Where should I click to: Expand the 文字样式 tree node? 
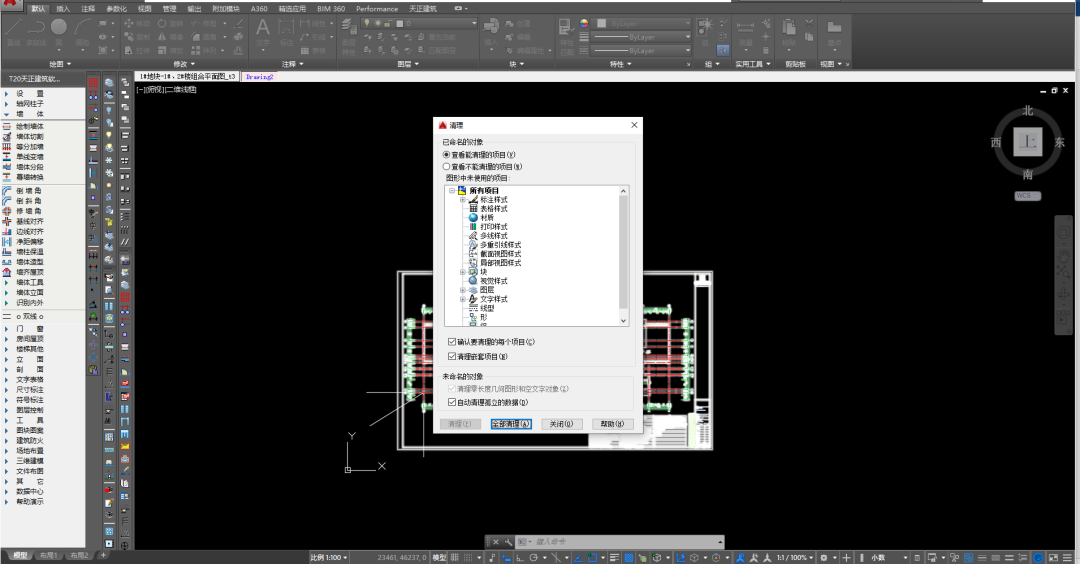[463, 299]
